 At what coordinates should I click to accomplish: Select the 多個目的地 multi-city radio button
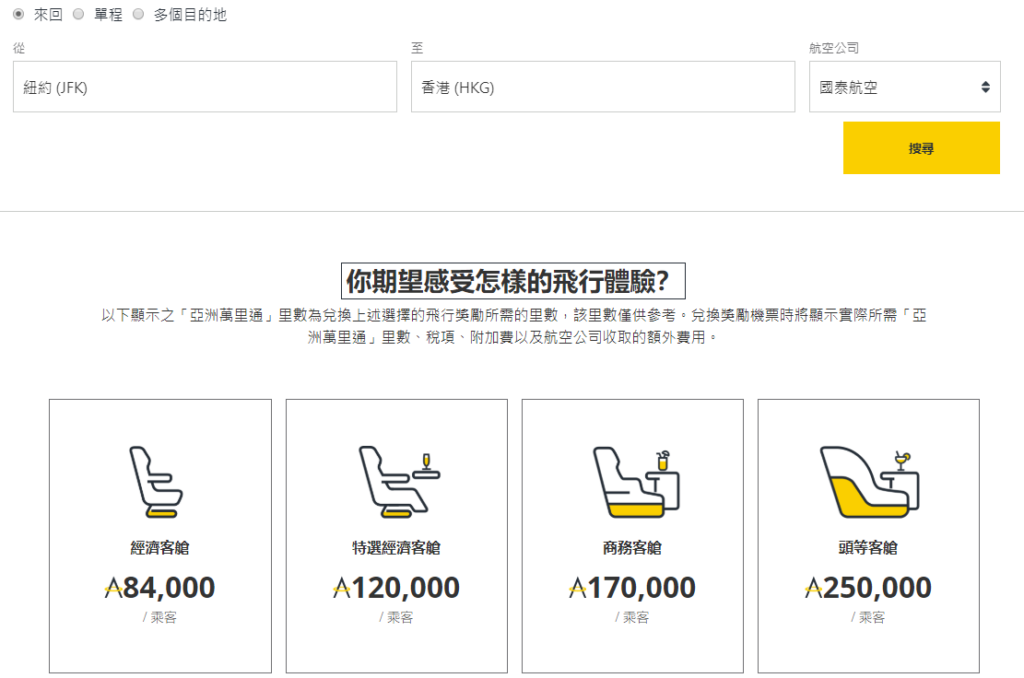tap(138, 14)
